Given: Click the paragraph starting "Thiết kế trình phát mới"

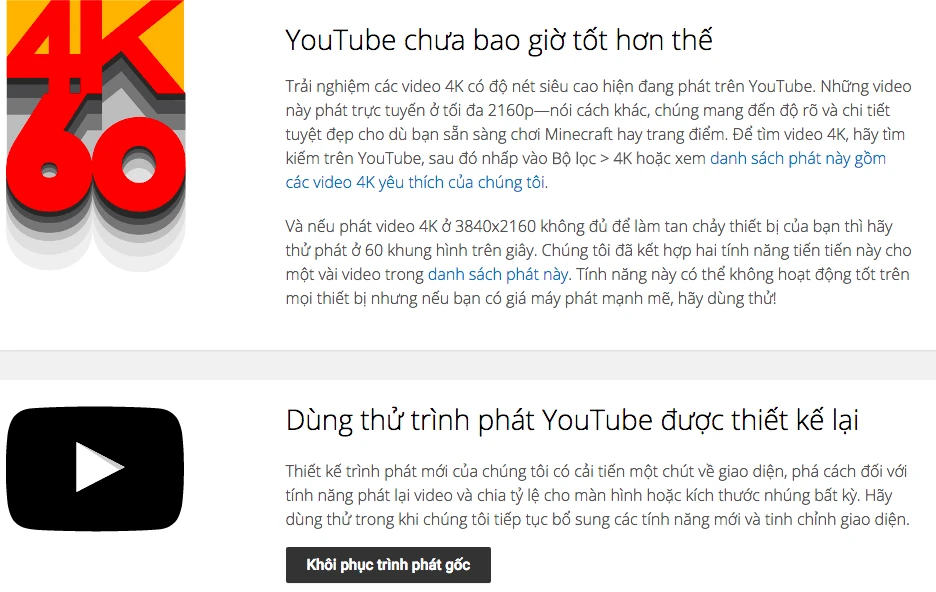Looking at the screenshot, I should 597,495.
